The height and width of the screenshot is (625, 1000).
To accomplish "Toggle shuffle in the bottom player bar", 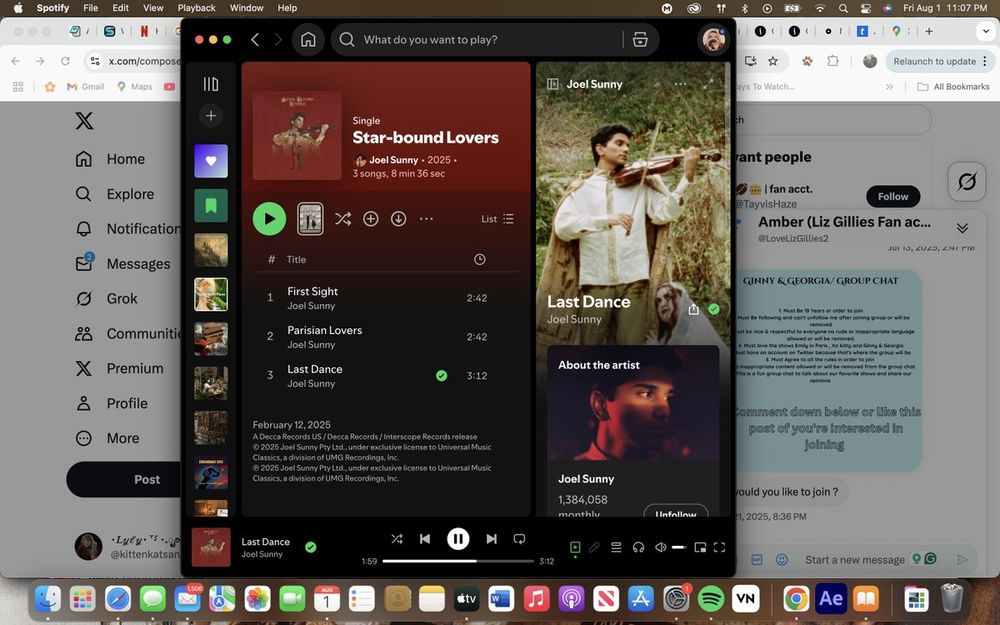I will (397, 539).
